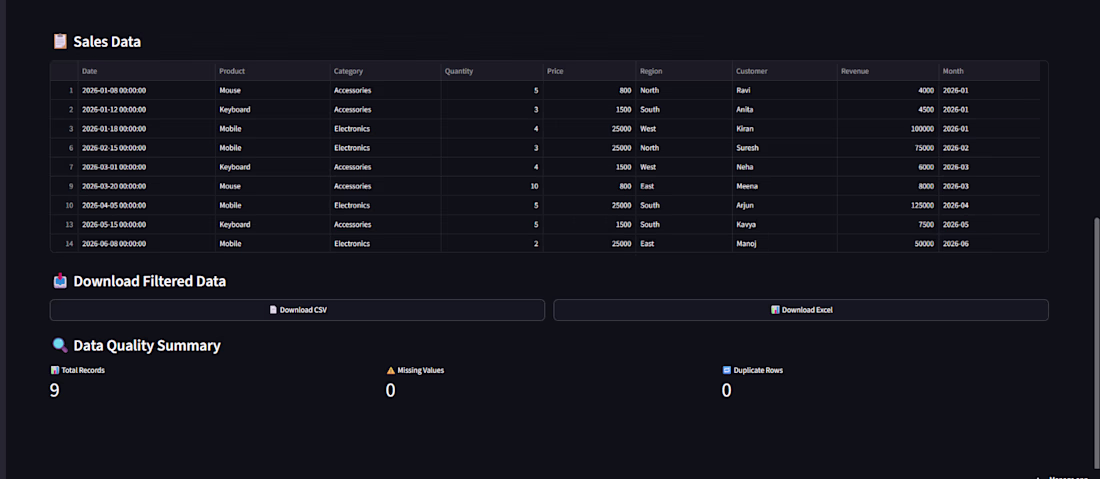Viewport: 1100px width, 479px height.
Task: Click revenue cell 125000
Action: pos(887,205)
